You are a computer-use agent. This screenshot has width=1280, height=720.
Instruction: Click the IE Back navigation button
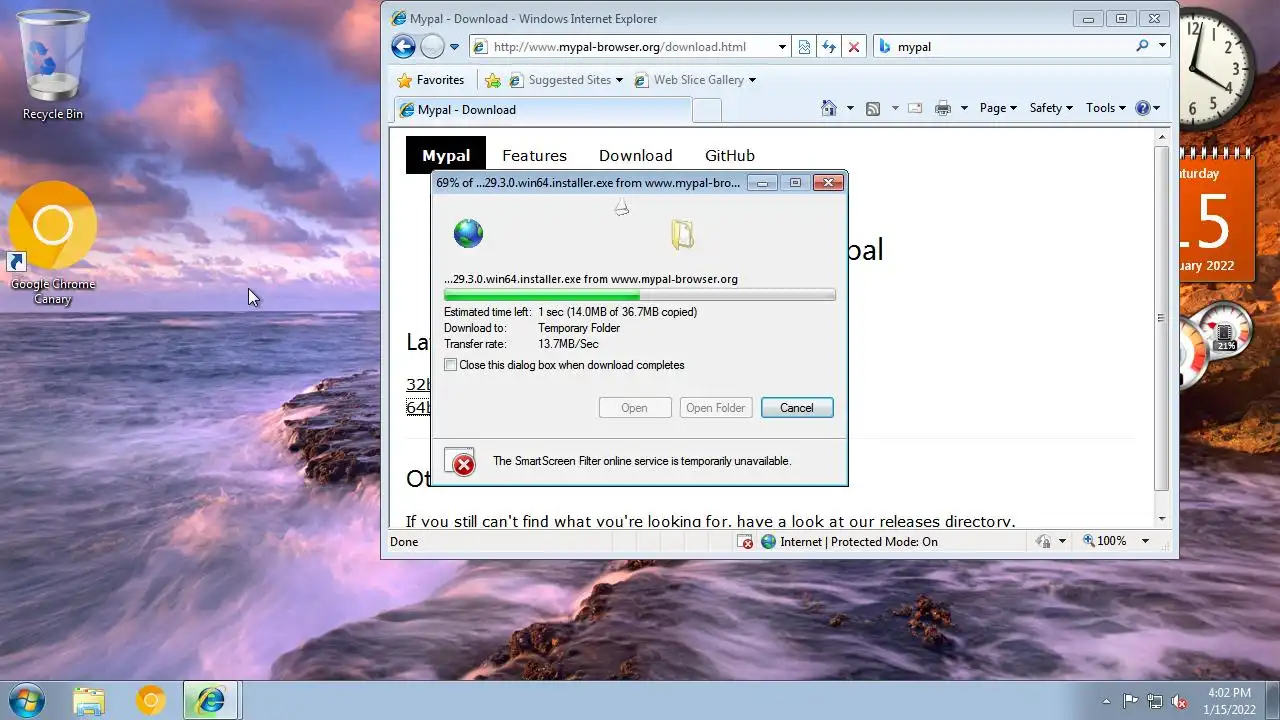point(403,46)
